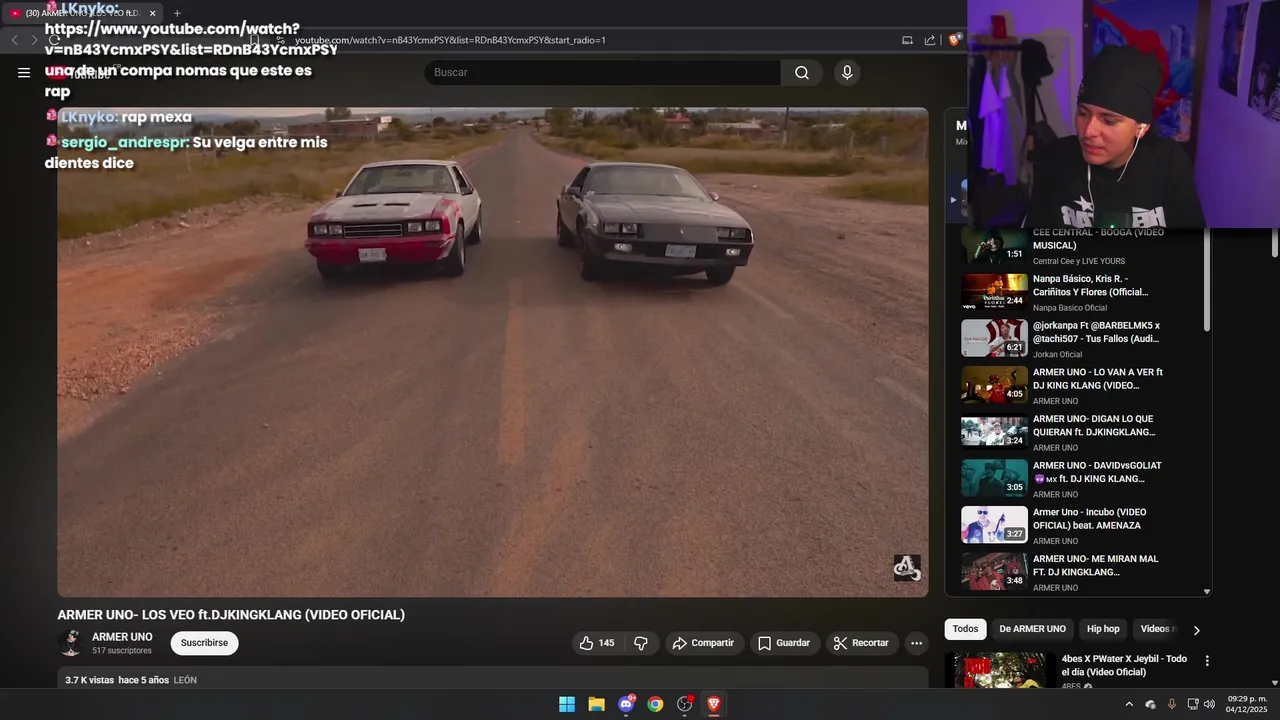Select the Hip hop filter chip

pyautogui.click(x=1103, y=629)
